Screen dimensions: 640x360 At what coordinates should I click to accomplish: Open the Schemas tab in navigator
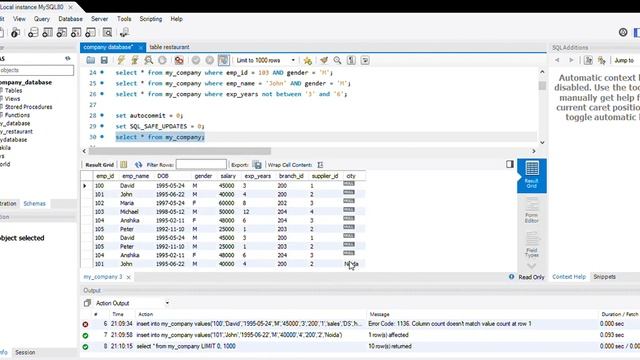[34, 203]
